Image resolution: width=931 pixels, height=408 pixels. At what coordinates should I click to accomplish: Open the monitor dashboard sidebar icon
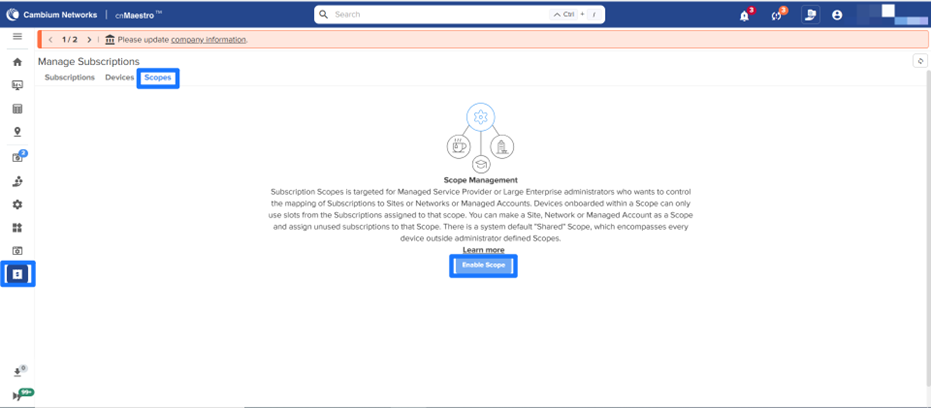click(x=17, y=86)
